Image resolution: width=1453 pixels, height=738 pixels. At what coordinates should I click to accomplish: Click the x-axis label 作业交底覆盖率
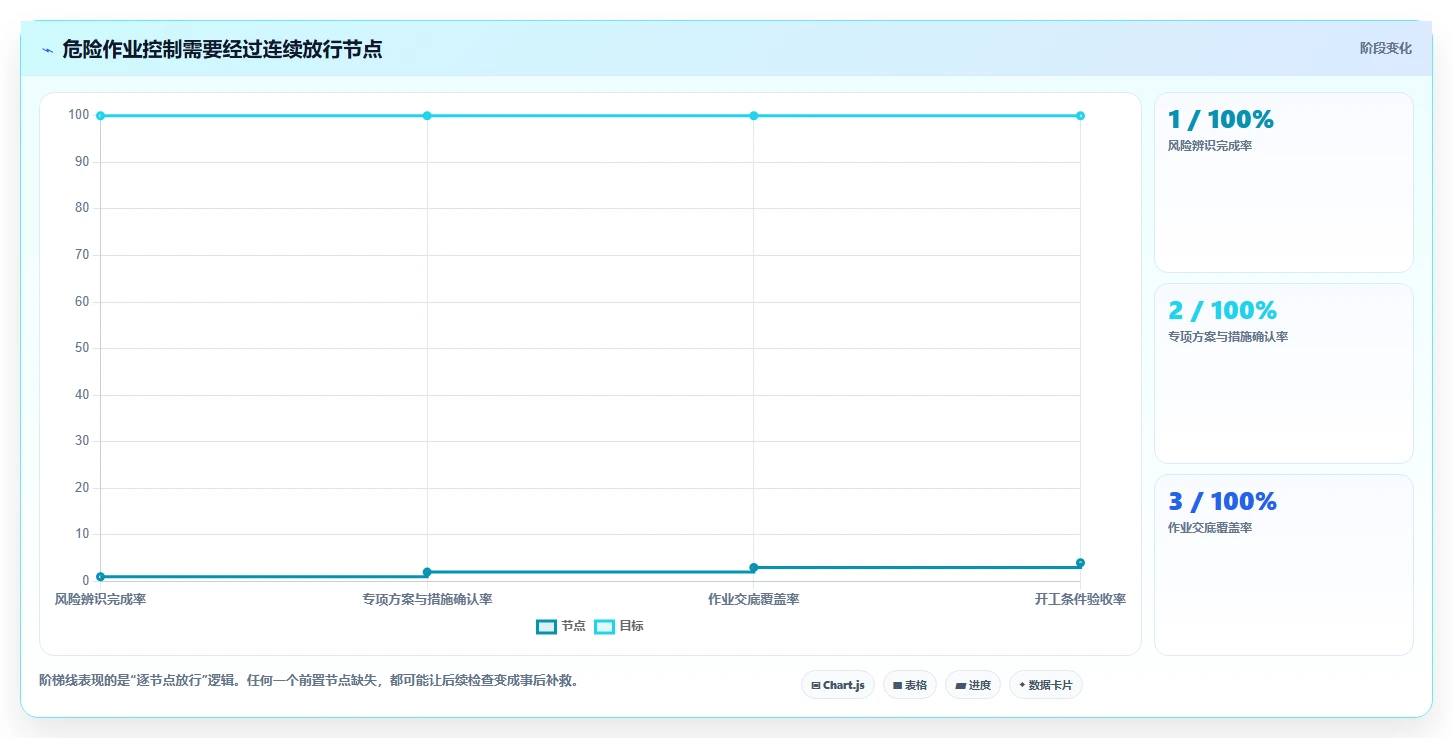pyautogui.click(x=754, y=600)
